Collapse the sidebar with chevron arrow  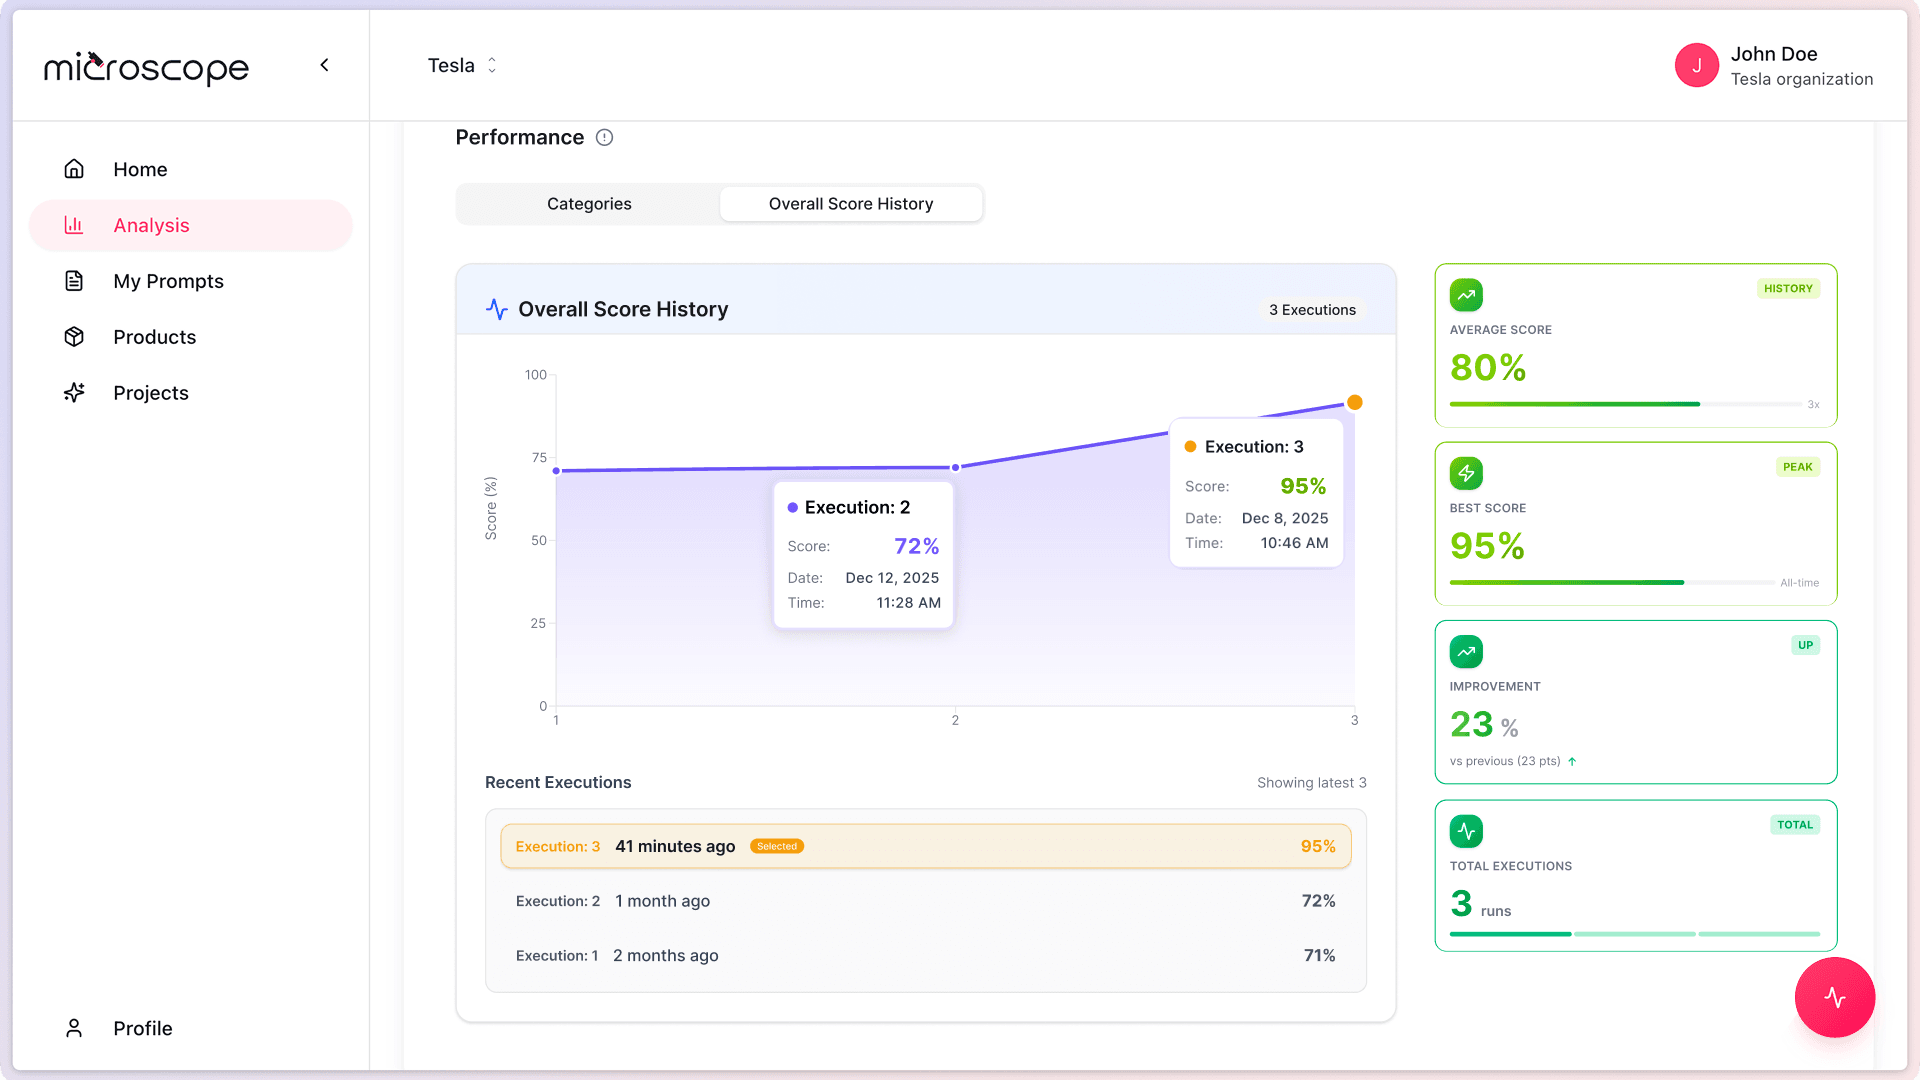point(324,65)
